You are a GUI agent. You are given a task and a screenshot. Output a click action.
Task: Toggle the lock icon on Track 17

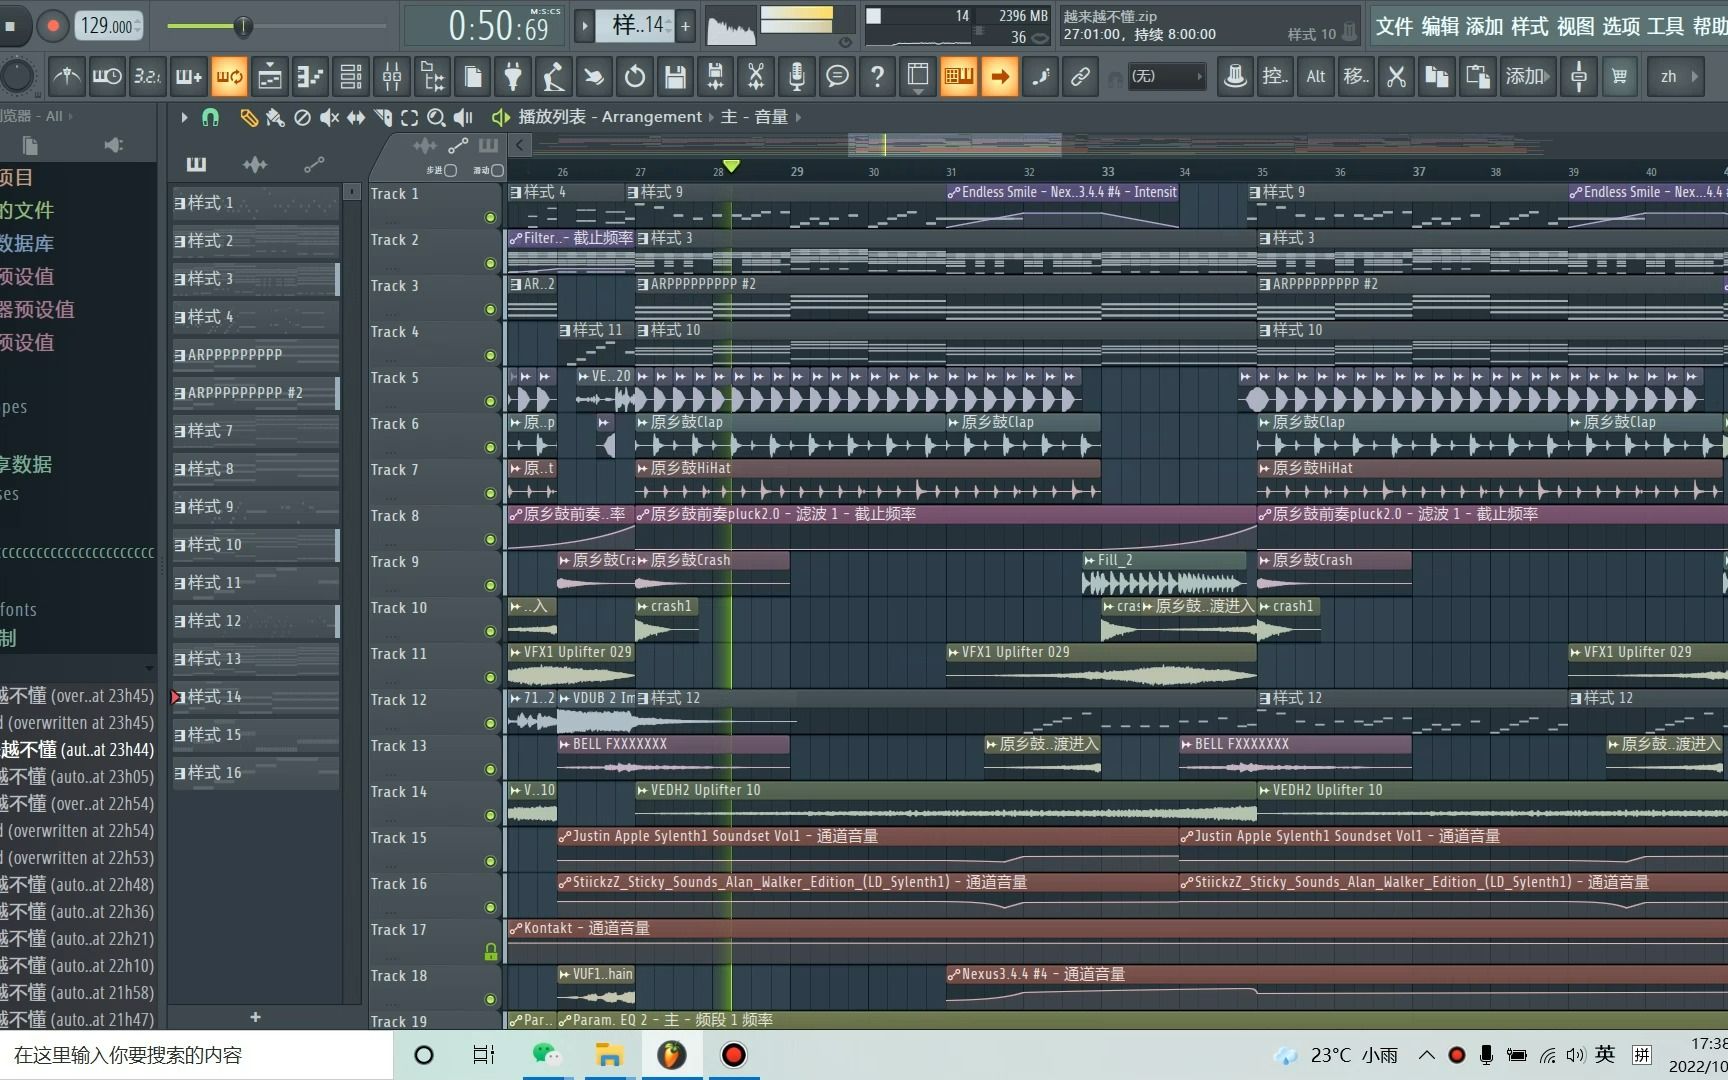pyautogui.click(x=491, y=952)
